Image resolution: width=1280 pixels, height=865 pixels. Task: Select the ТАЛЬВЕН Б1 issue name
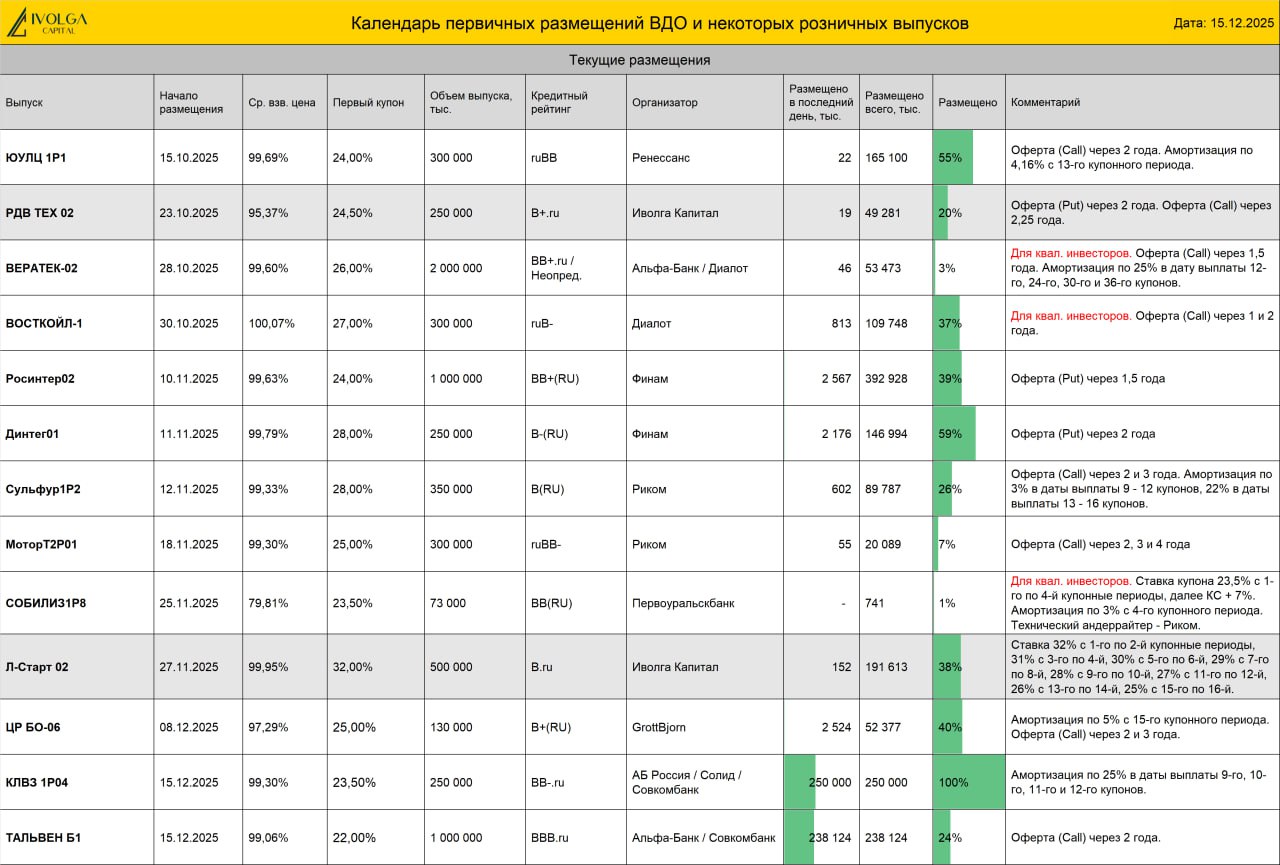coord(42,838)
